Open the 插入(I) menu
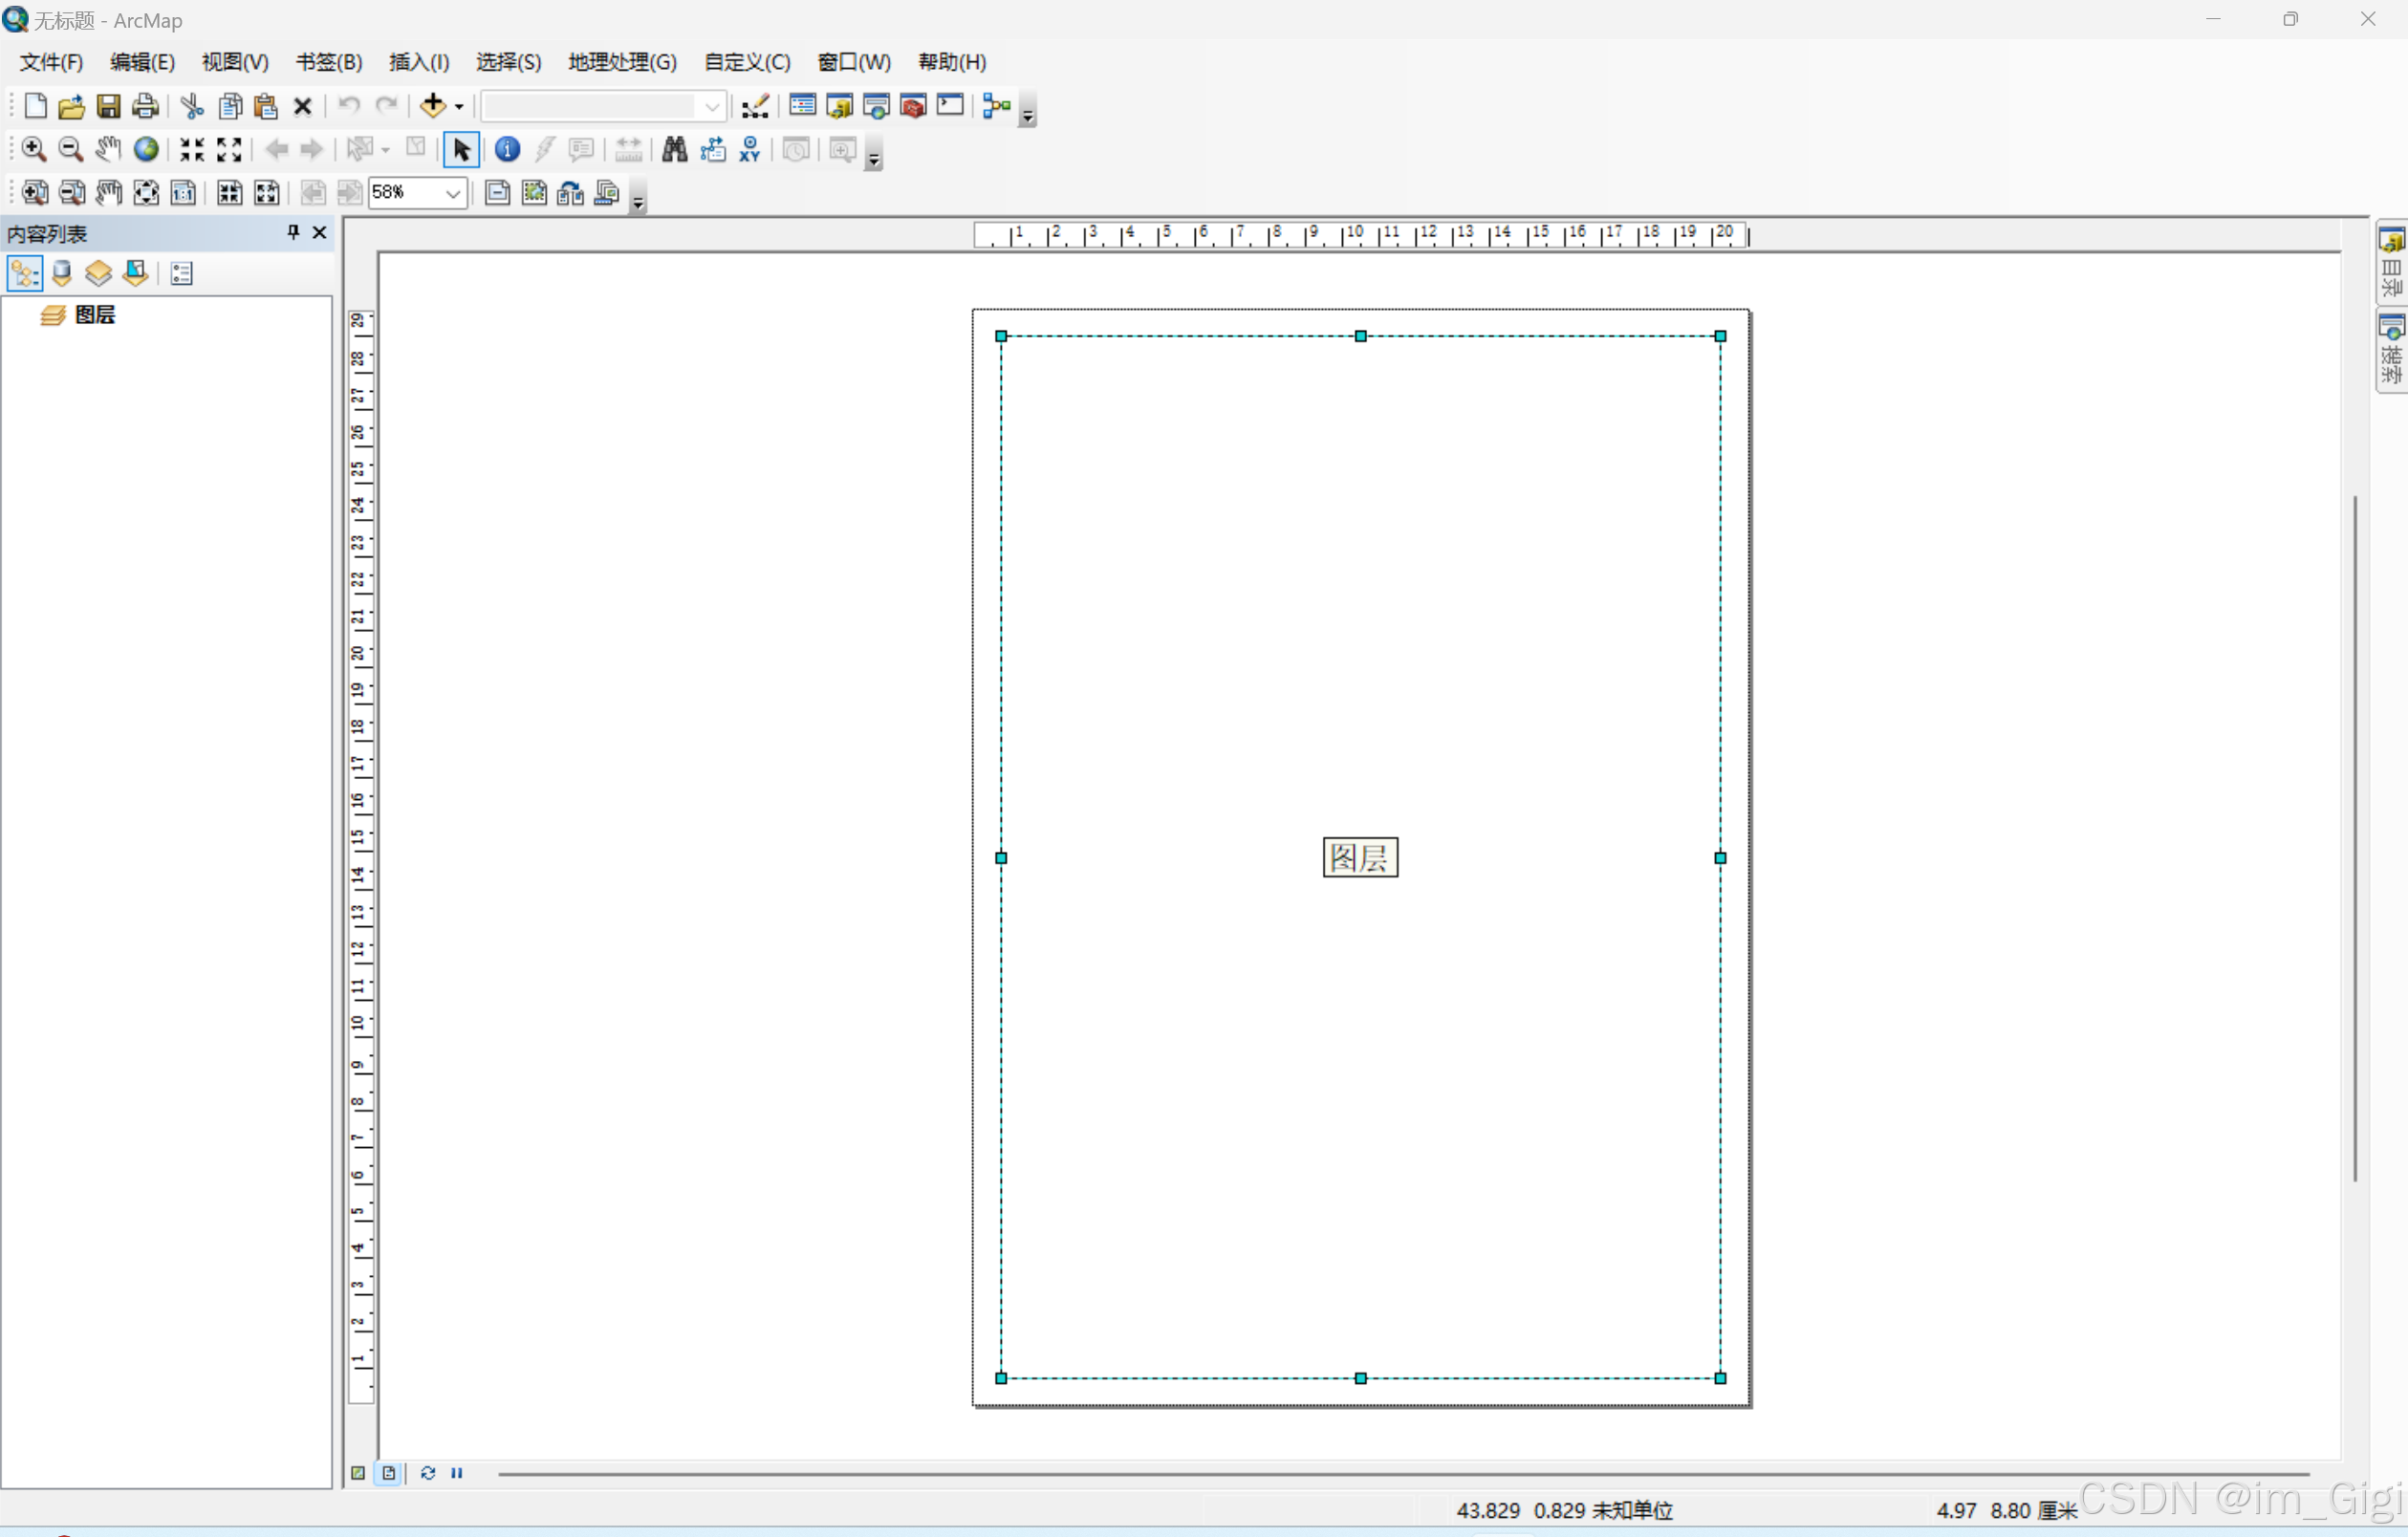The width and height of the screenshot is (2408, 1537). point(418,62)
